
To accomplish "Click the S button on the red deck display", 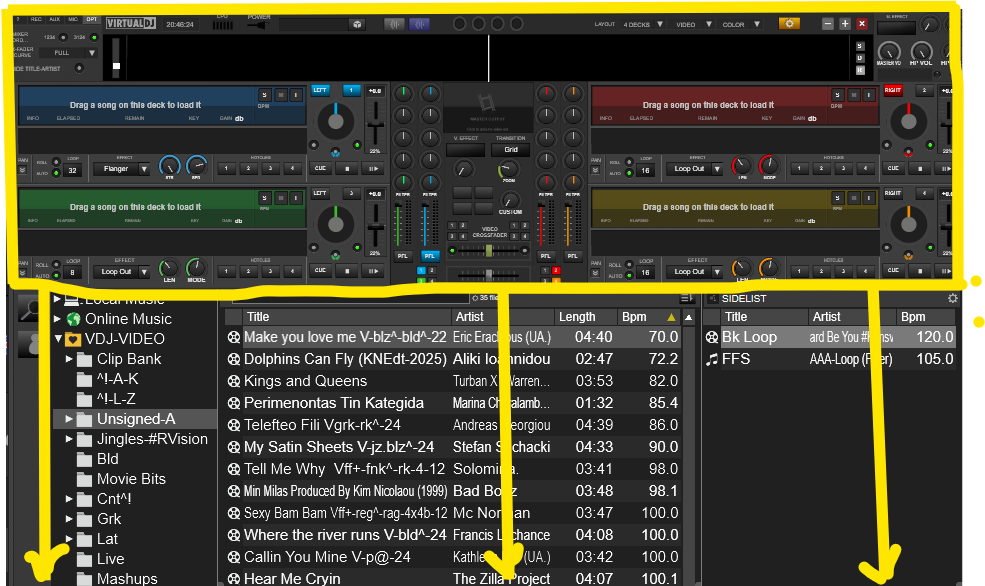I will (837, 95).
